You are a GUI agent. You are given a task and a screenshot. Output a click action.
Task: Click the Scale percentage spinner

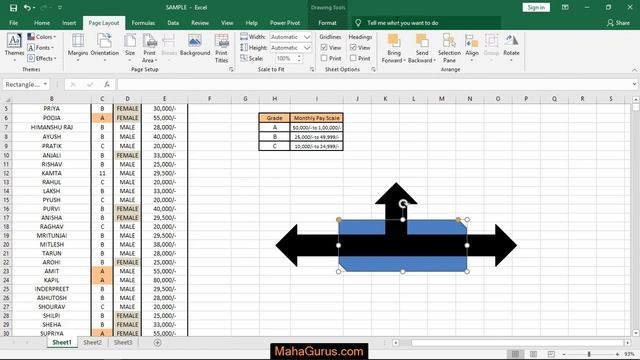click(300, 58)
